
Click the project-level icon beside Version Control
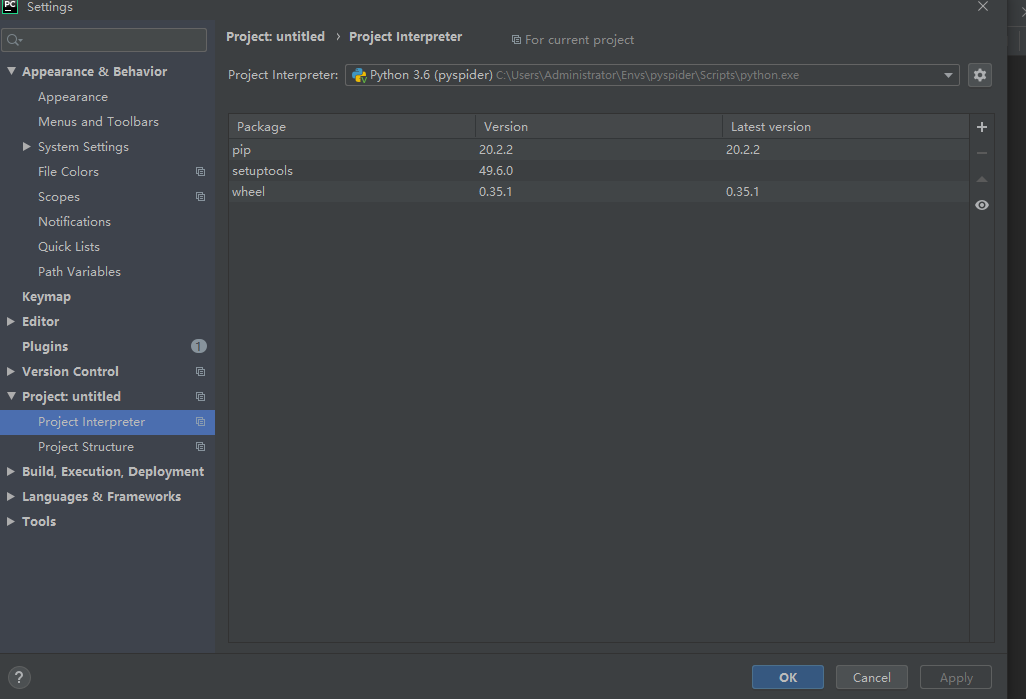point(200,372)
